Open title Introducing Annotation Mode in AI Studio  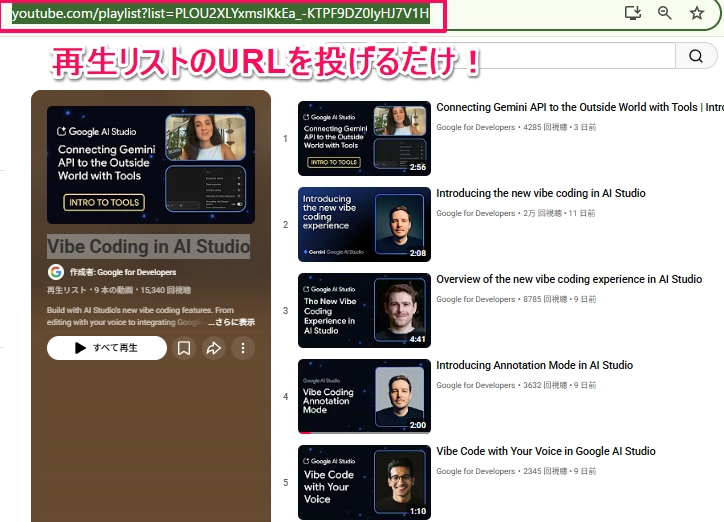tap(534, 365)
